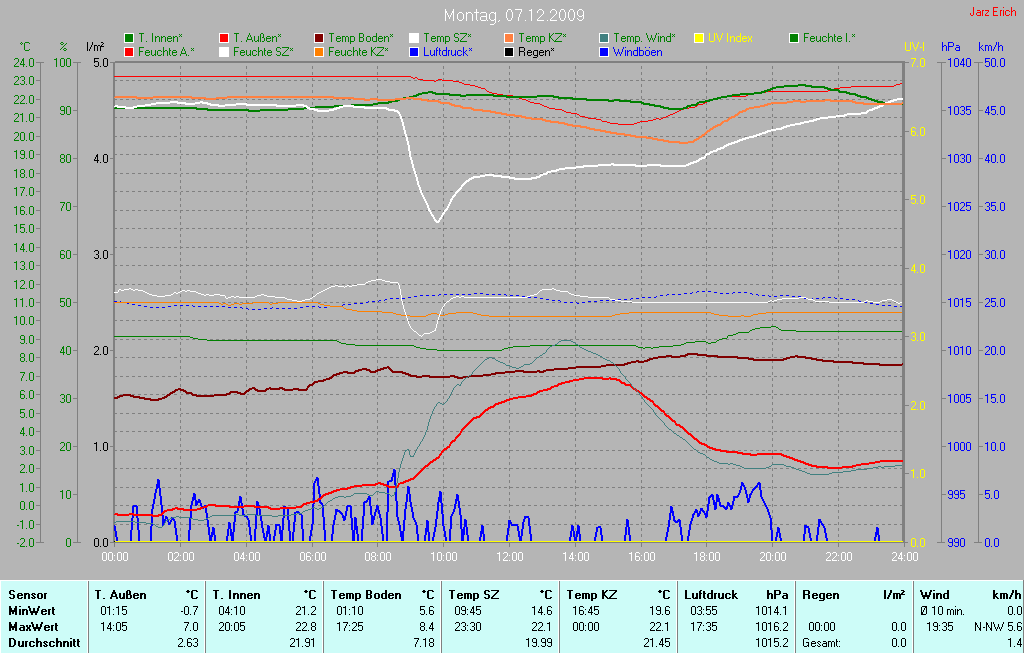The image size is (1024, 653).
Task: Click the Feuchte A. red legend swatch
Action: [129, 52]
